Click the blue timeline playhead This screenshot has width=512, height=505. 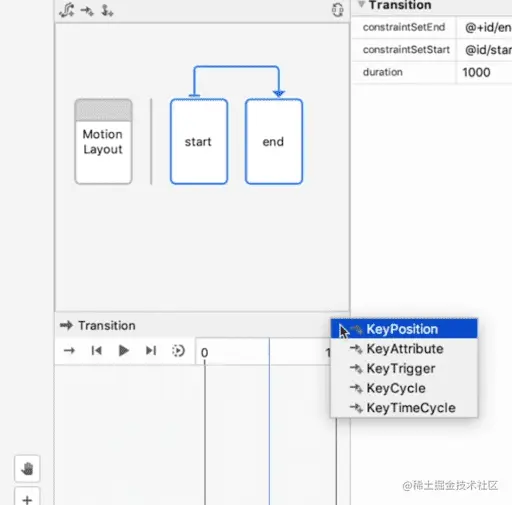click(269, 421)
